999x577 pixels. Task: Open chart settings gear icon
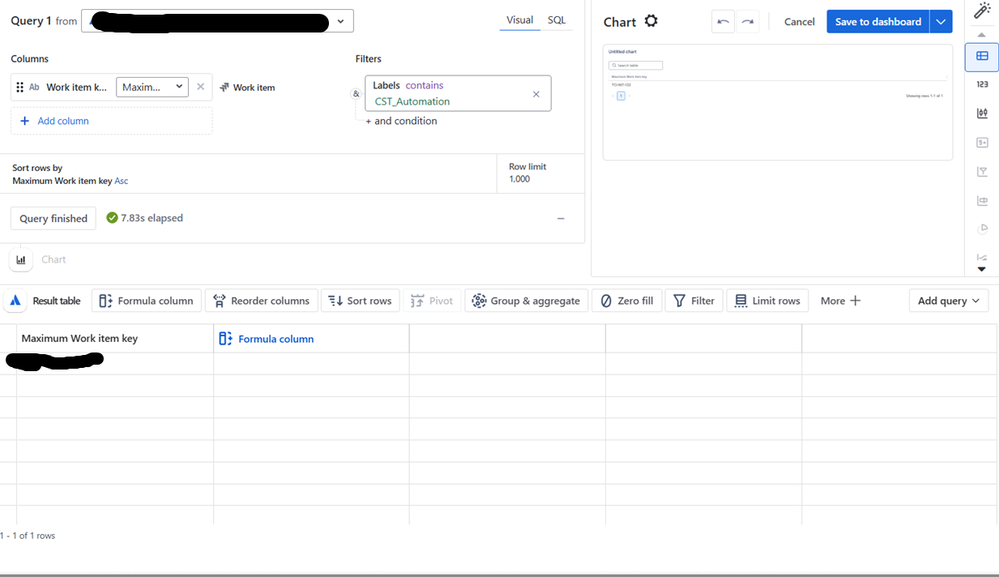[x=650, y=21]
